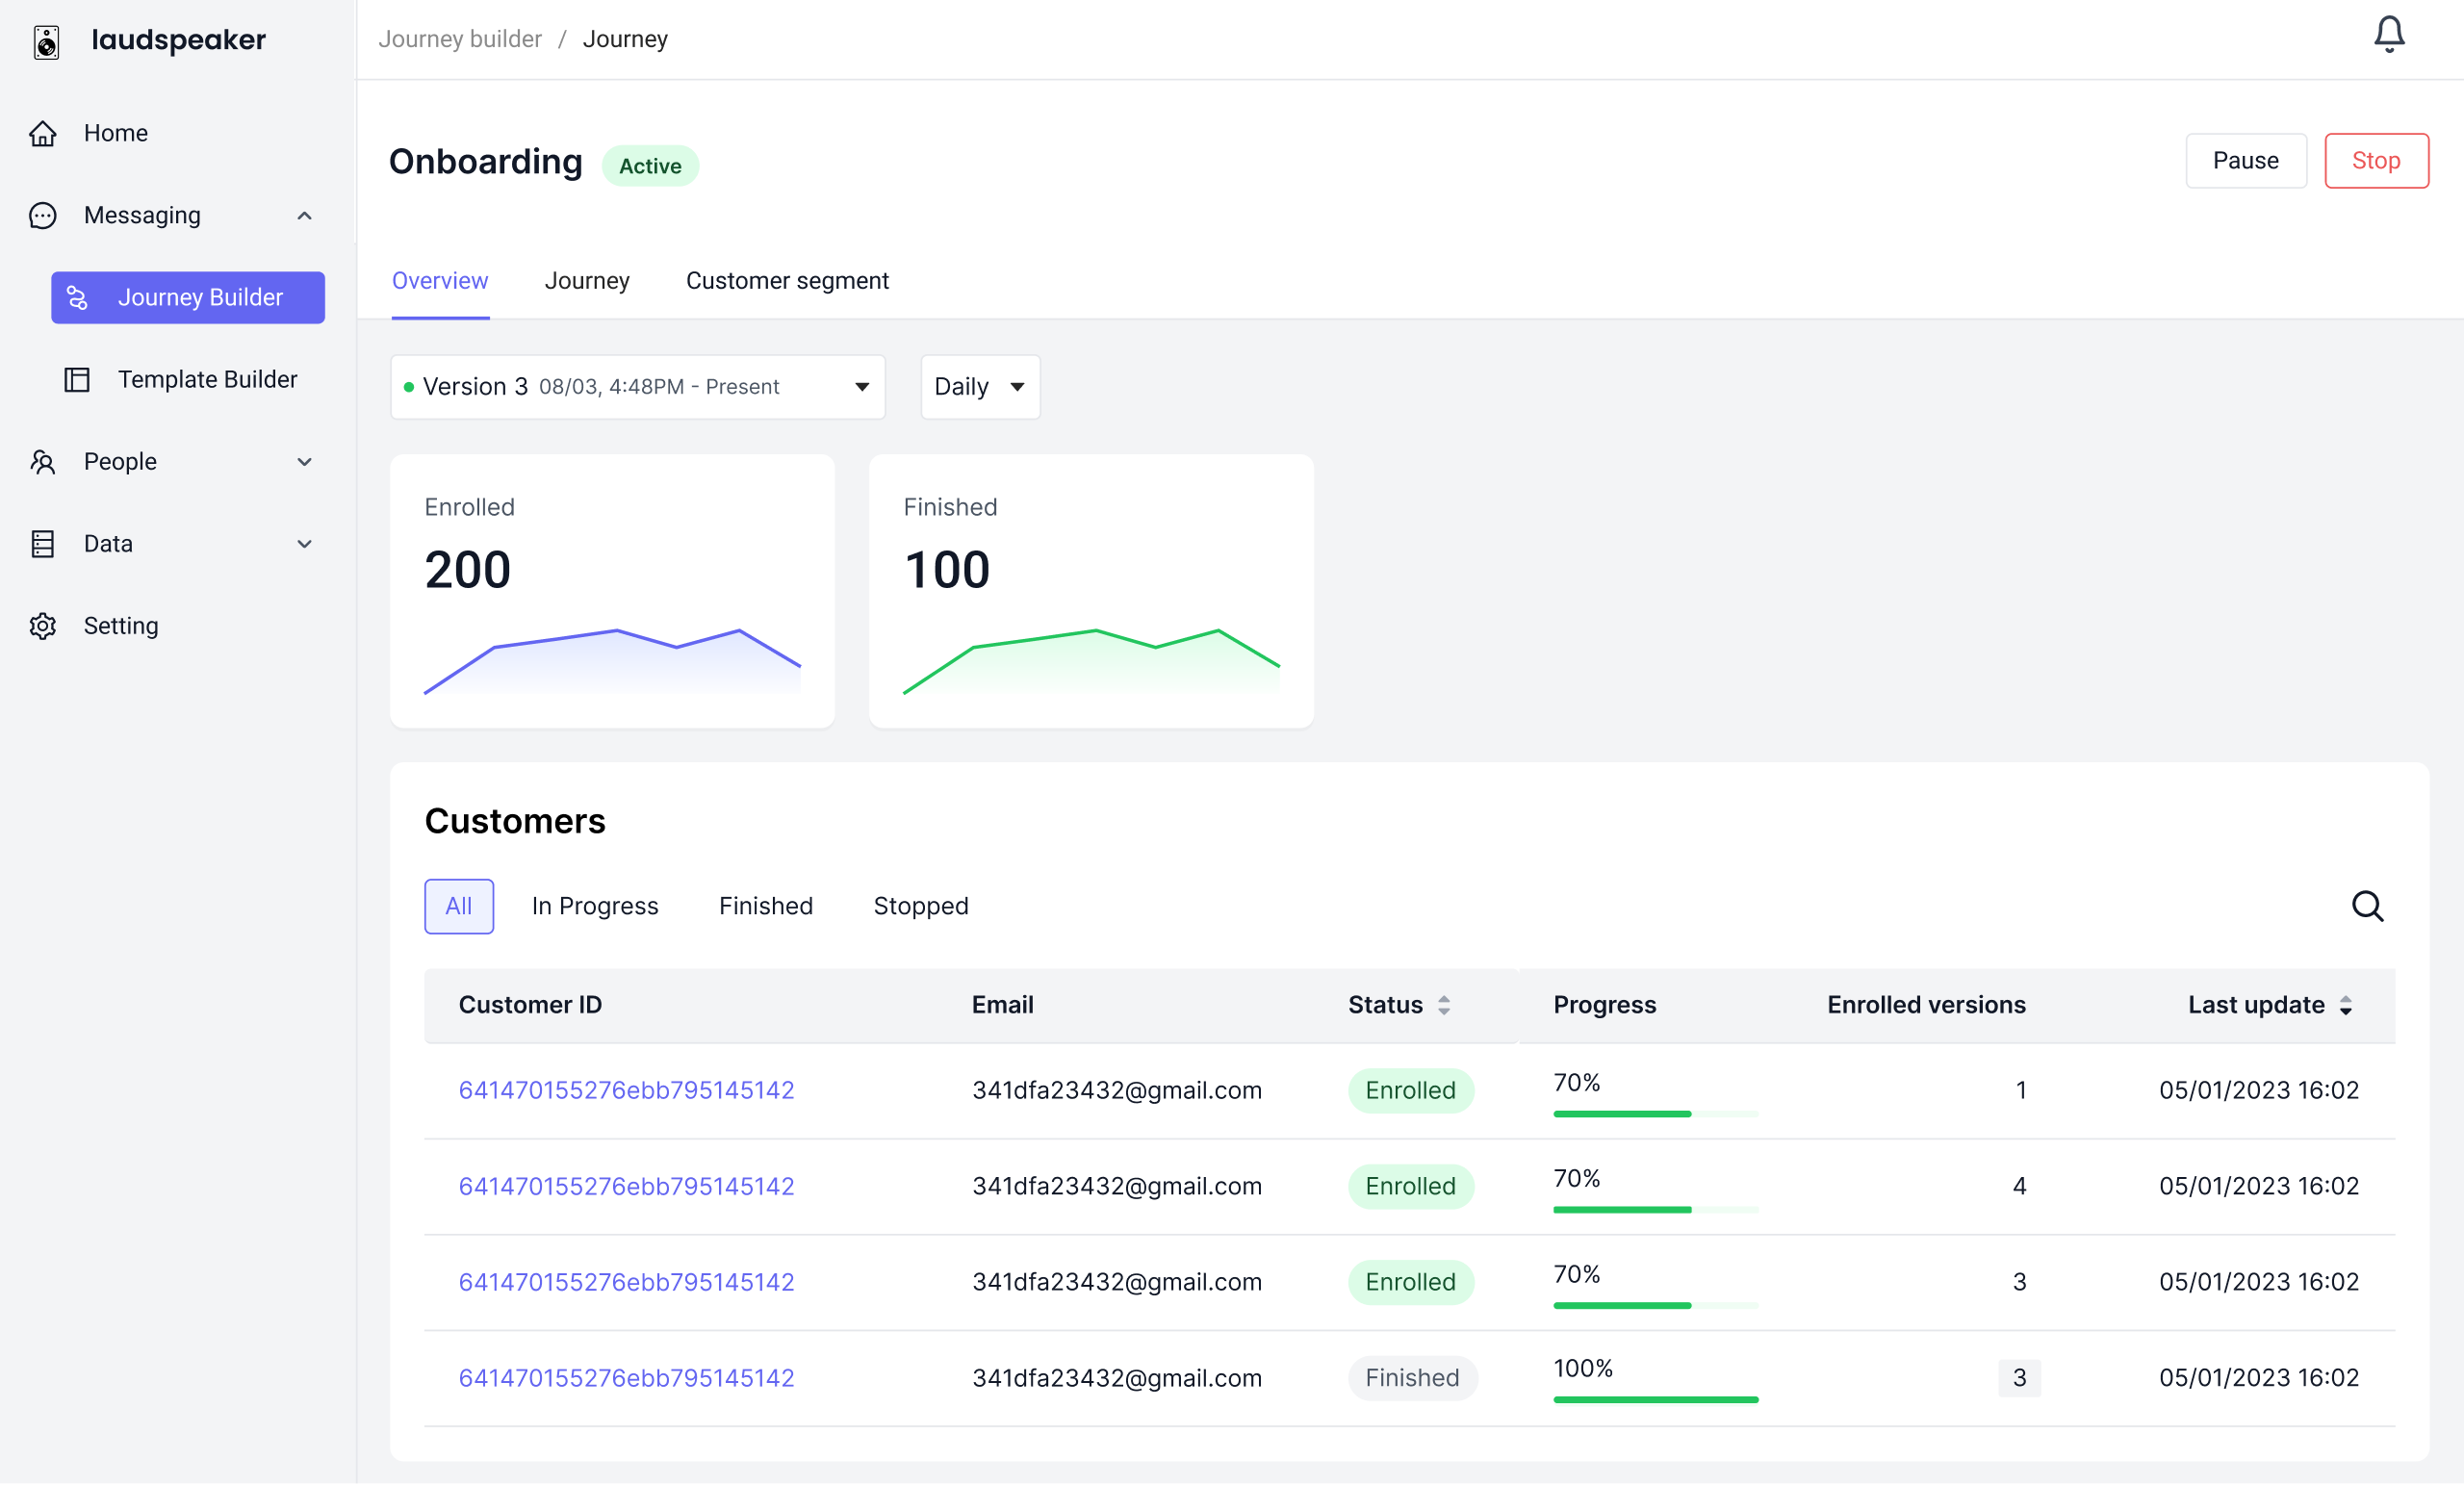The height and width of the screenshot is (1485, 2464).
Task: Sort by Status column arrows
Action: [x=1443, y=1005]
